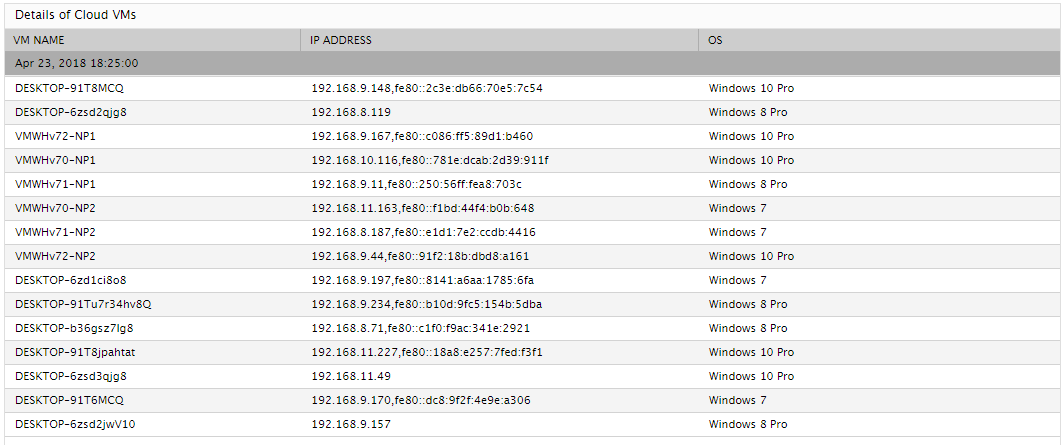Click VMWHv72-NP1 in the VM list
Viewport: 1062px width, 445px height.
tap(56, 136)
